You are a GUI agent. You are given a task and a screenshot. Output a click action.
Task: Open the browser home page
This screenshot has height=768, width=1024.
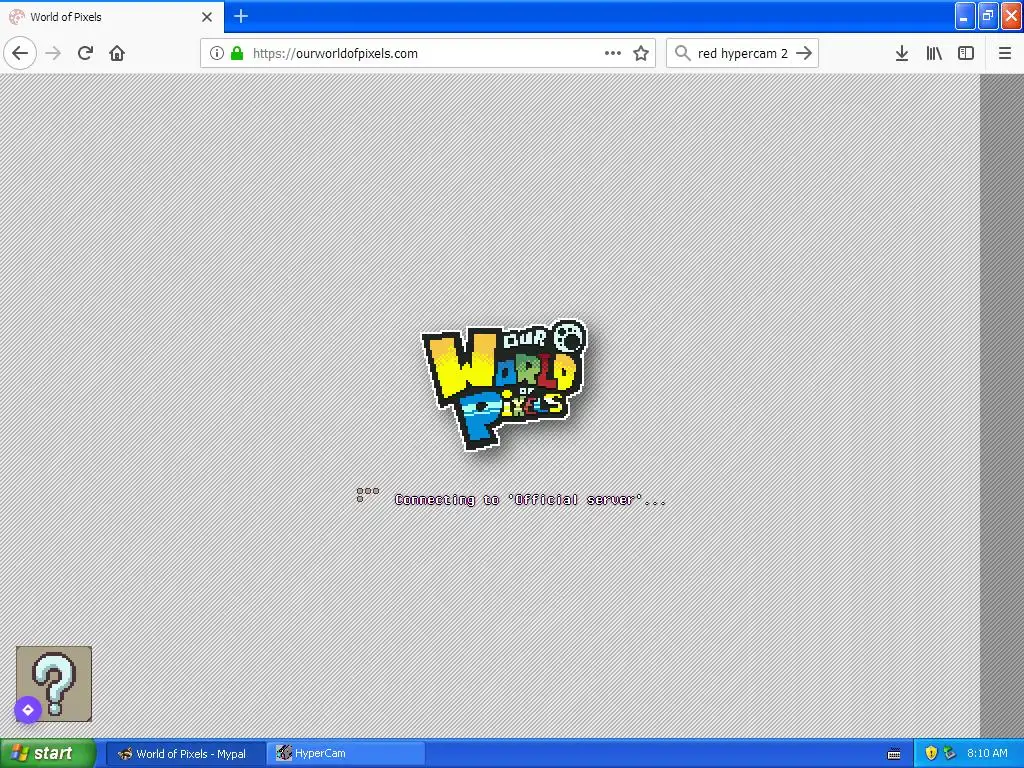pos(117,53)
